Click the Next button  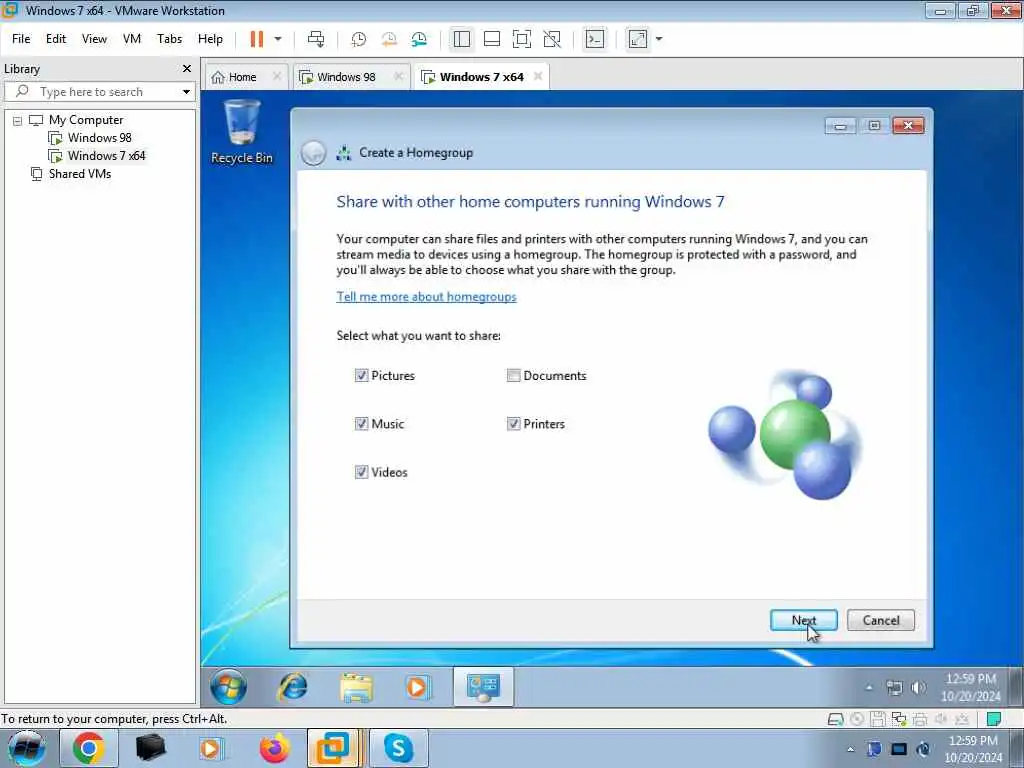click(803, 620)
